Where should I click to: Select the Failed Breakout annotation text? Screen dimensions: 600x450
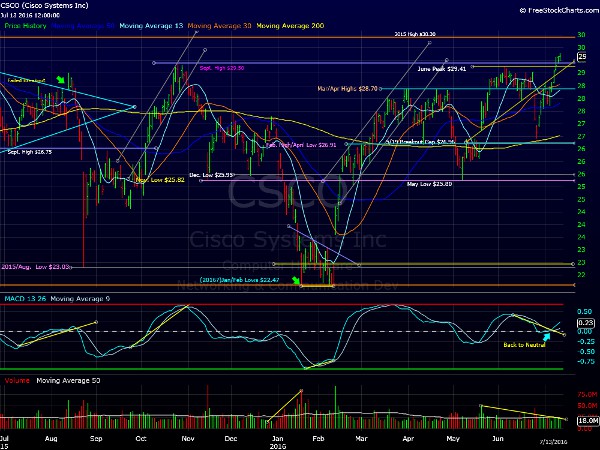pyautogui.click(x=26, y=81)
